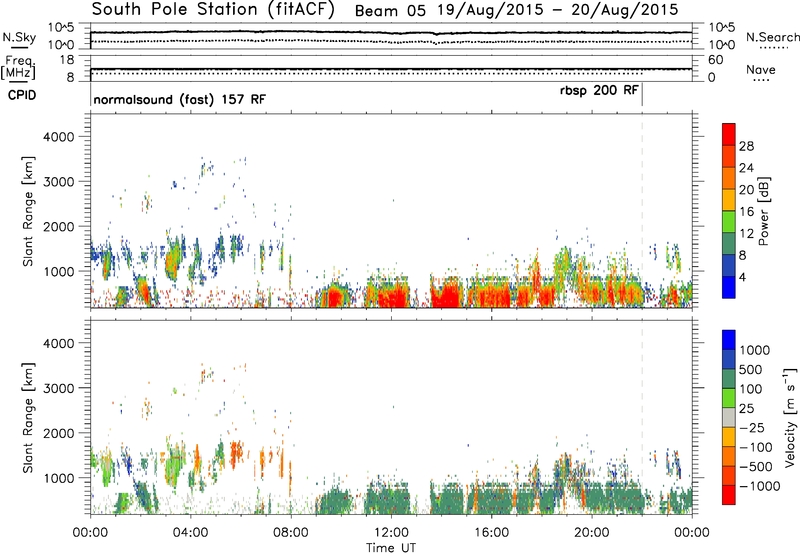The width and height of the screenshot is (800, 554).
Task: Click the '16:00' time axis label
Action: click(491, 533)
